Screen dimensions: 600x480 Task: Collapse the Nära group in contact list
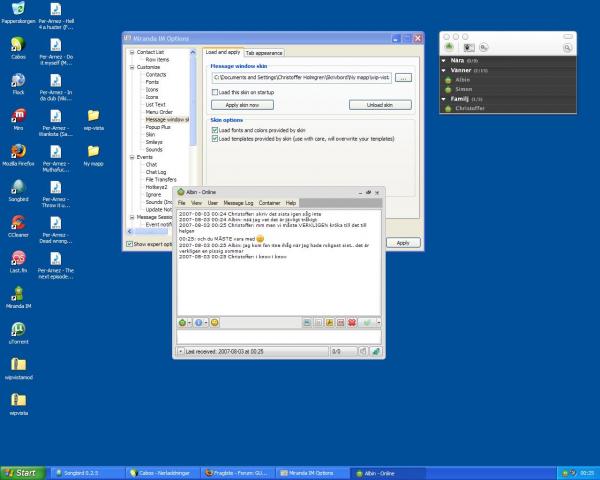tap(443, 60)
